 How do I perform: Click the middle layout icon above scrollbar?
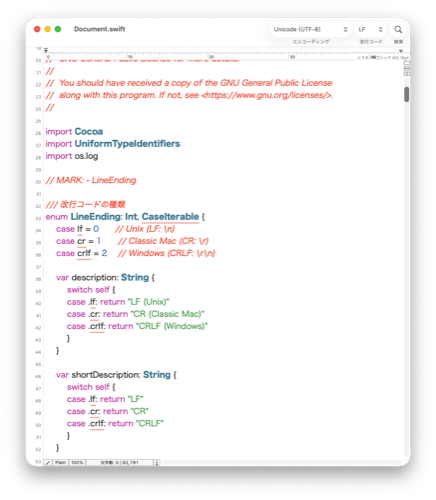(x=407, y=68)
